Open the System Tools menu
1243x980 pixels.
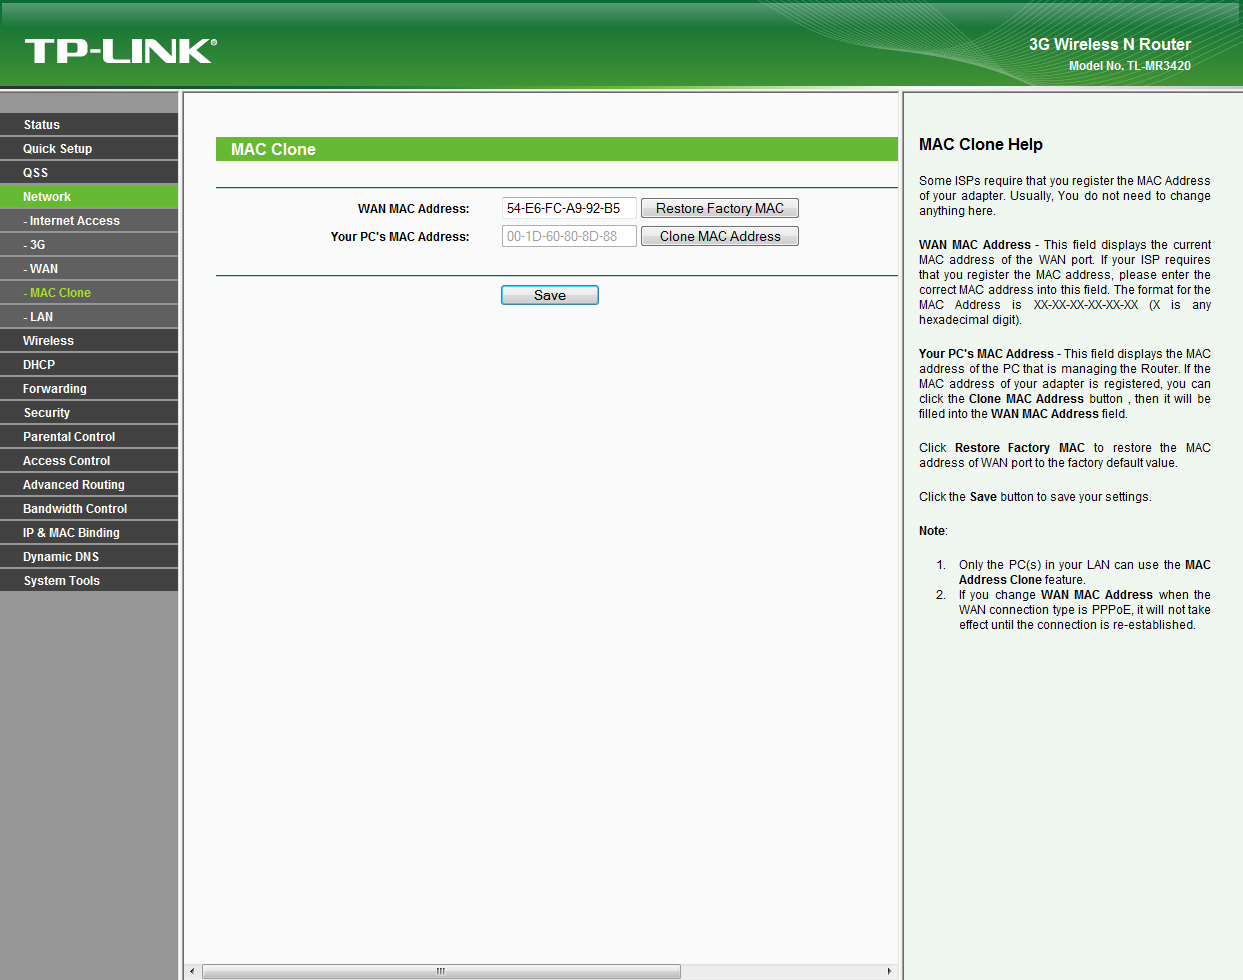(x=62, y=581)
